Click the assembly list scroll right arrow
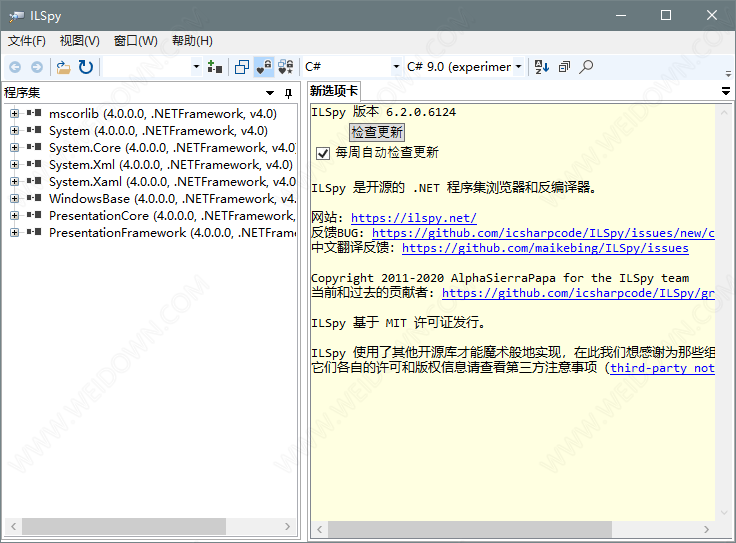 (287, 527)
